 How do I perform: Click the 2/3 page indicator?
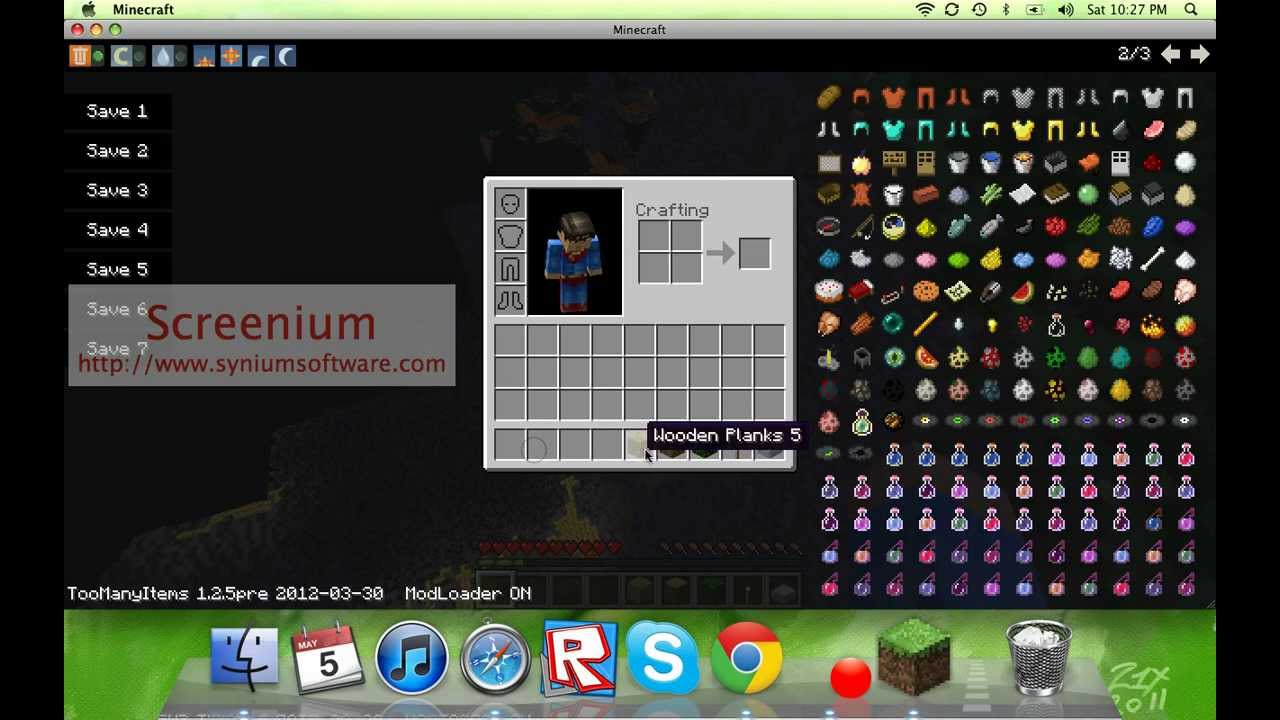coord(1134,54)
